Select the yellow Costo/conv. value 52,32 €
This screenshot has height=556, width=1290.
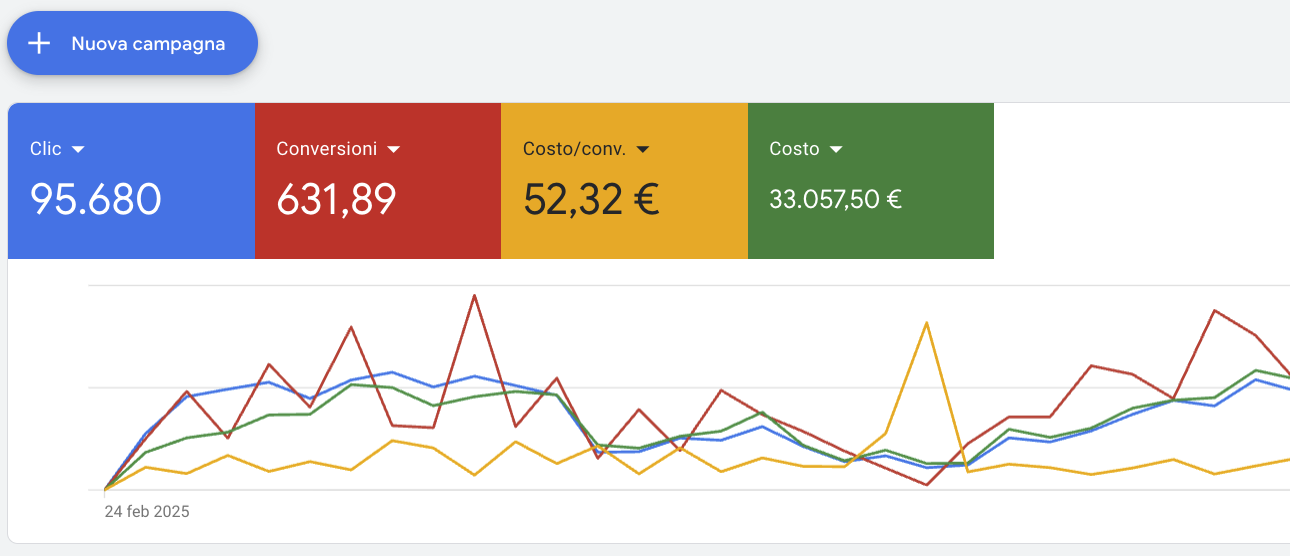click(x=591, y=199)
